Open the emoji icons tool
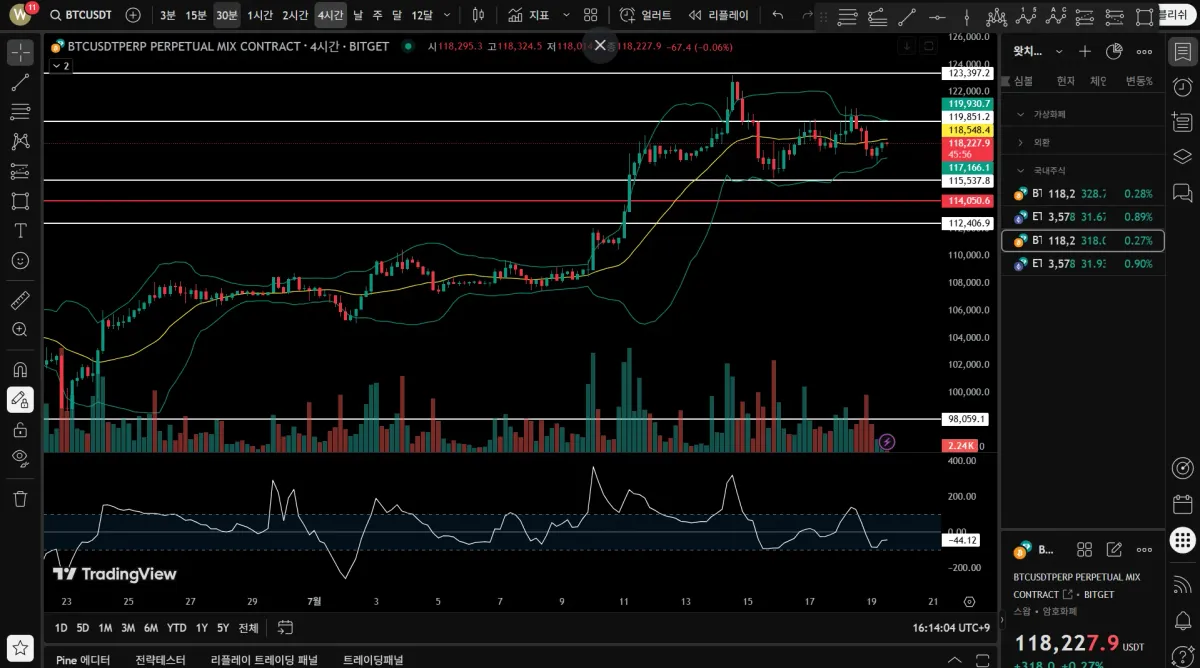1200x668 pixels. (x=20, y=260)
